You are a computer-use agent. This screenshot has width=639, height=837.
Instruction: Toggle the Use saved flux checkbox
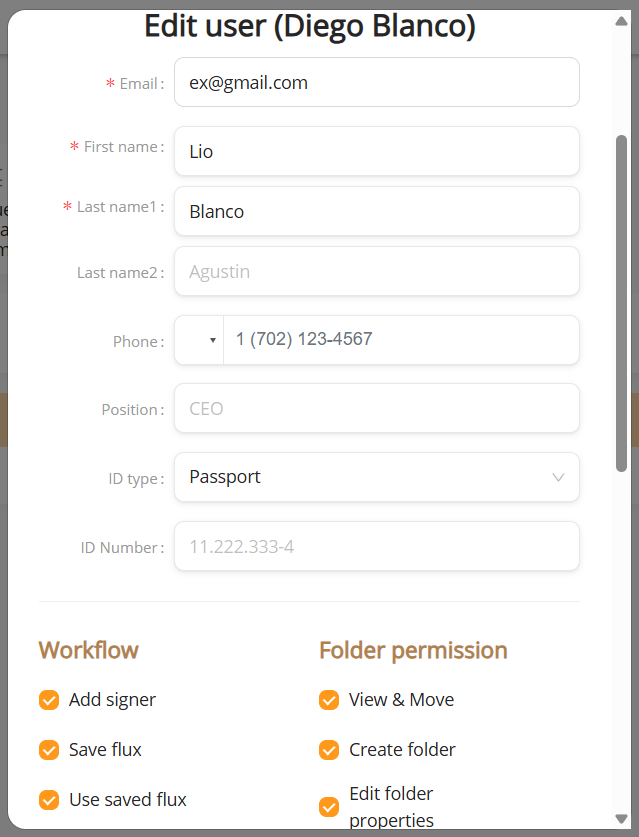(x=49, y=800)
